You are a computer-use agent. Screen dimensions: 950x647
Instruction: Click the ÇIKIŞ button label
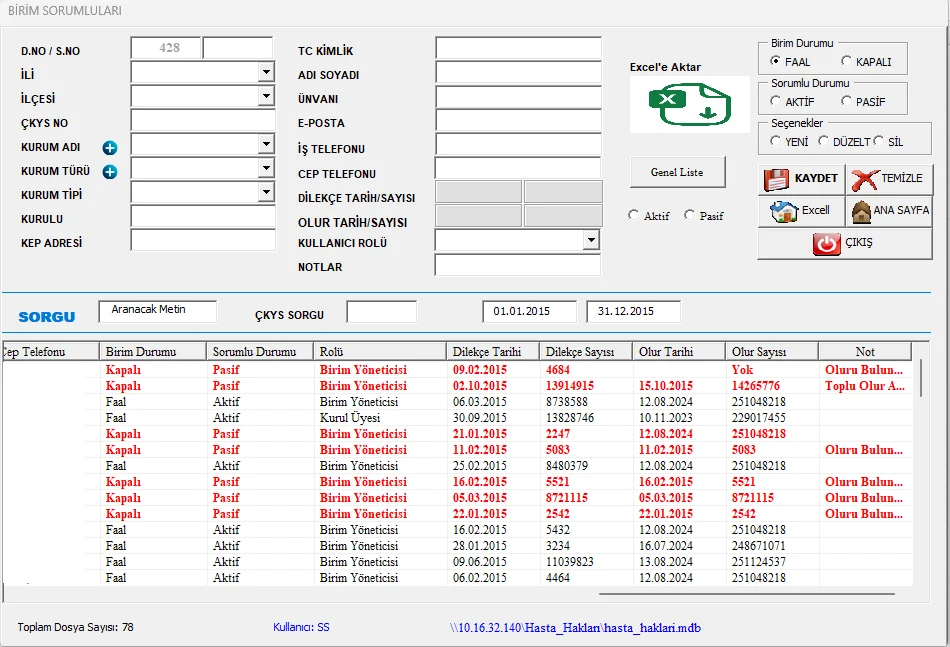tap(859, 242)
